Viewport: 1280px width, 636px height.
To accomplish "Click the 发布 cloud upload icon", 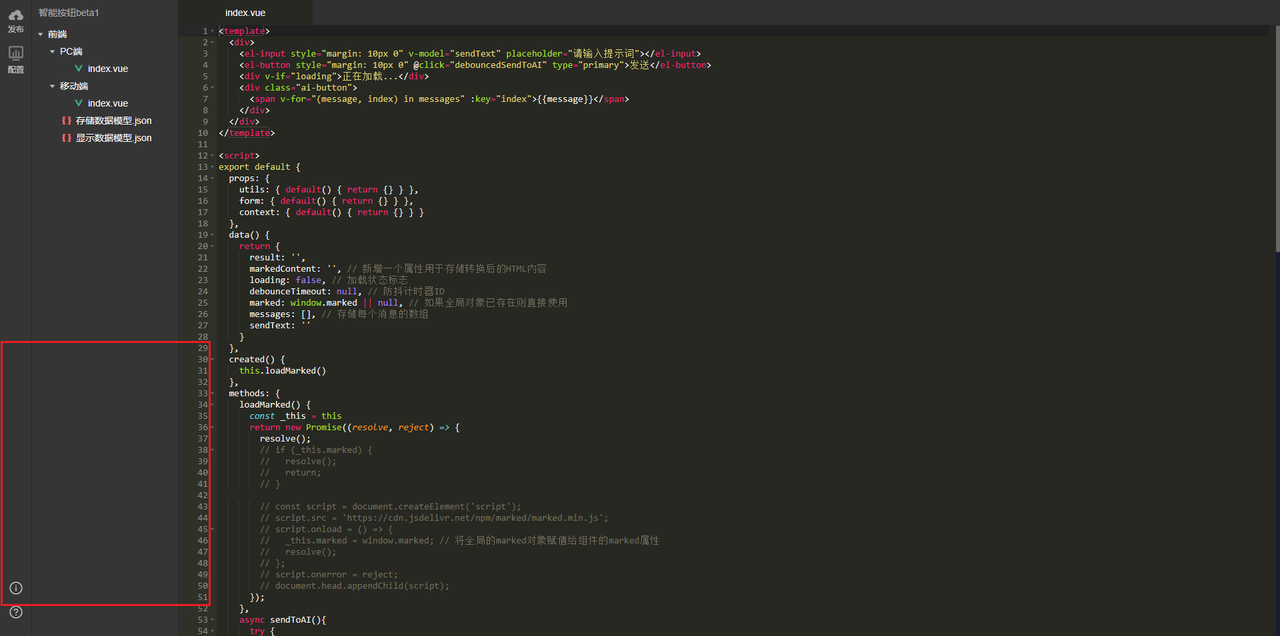I will pos(16,15).
